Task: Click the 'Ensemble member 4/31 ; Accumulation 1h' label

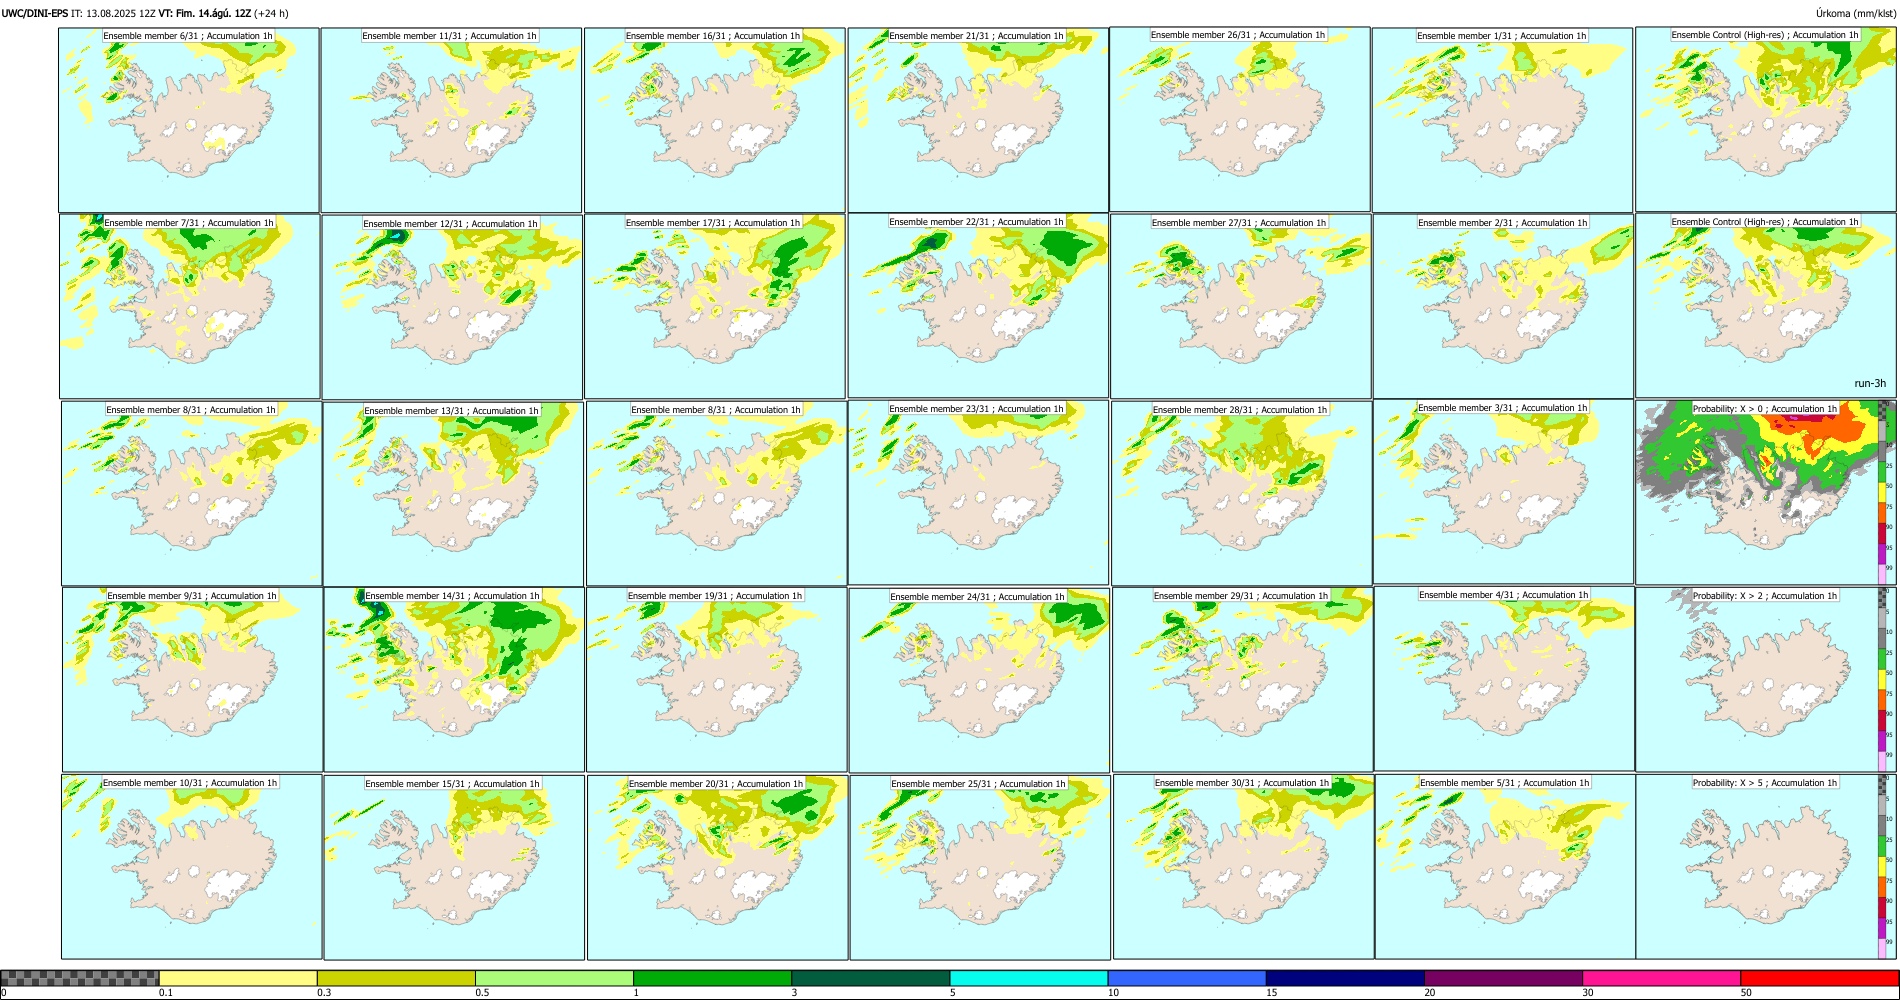Action: click(x=1504, y=595)
